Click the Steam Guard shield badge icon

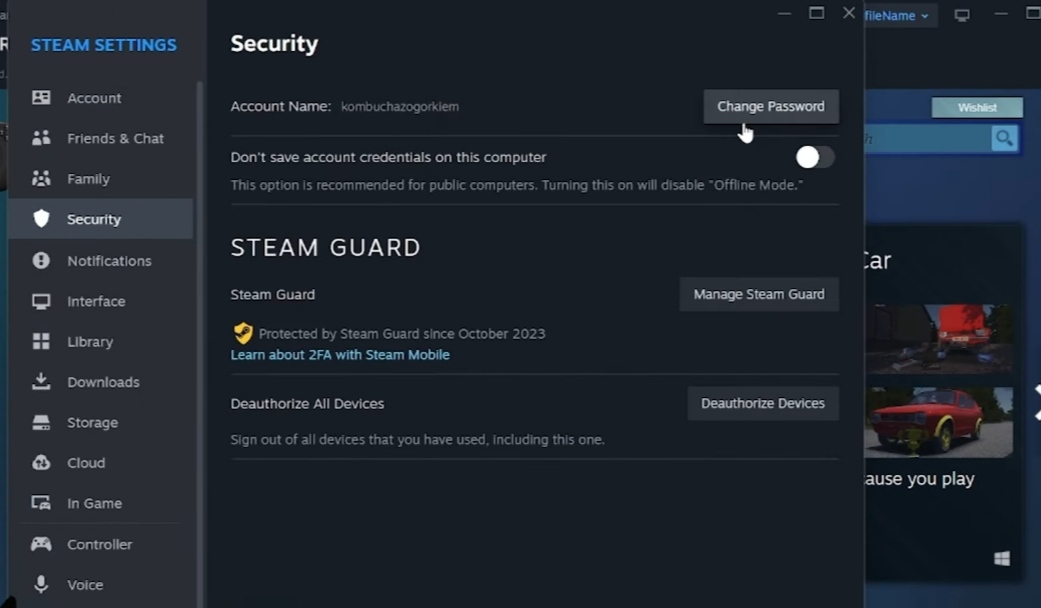click(x=243, y=333)
